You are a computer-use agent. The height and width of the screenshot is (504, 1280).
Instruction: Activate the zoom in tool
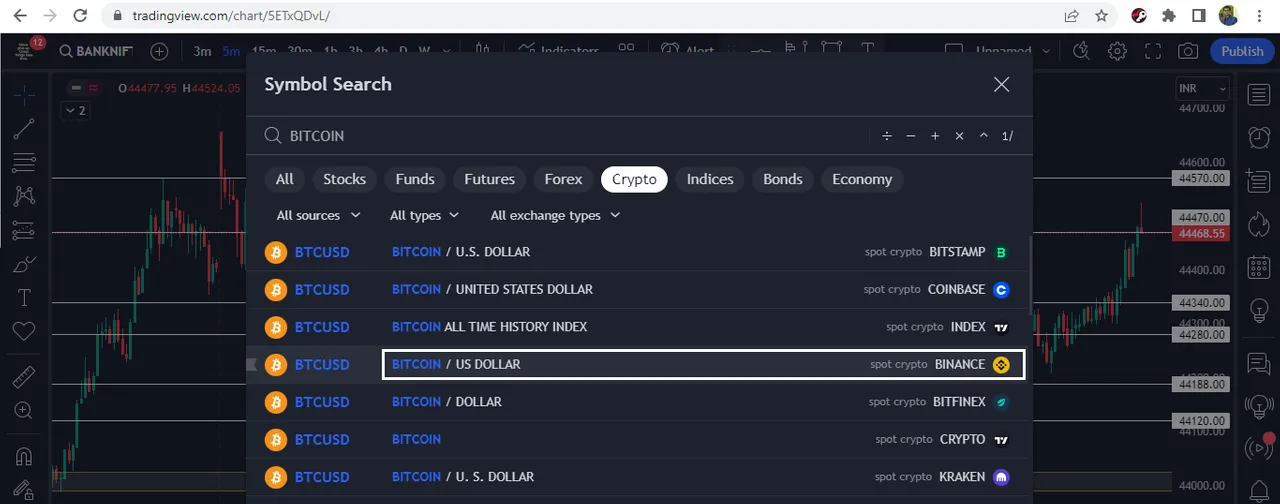click(24, 410)
